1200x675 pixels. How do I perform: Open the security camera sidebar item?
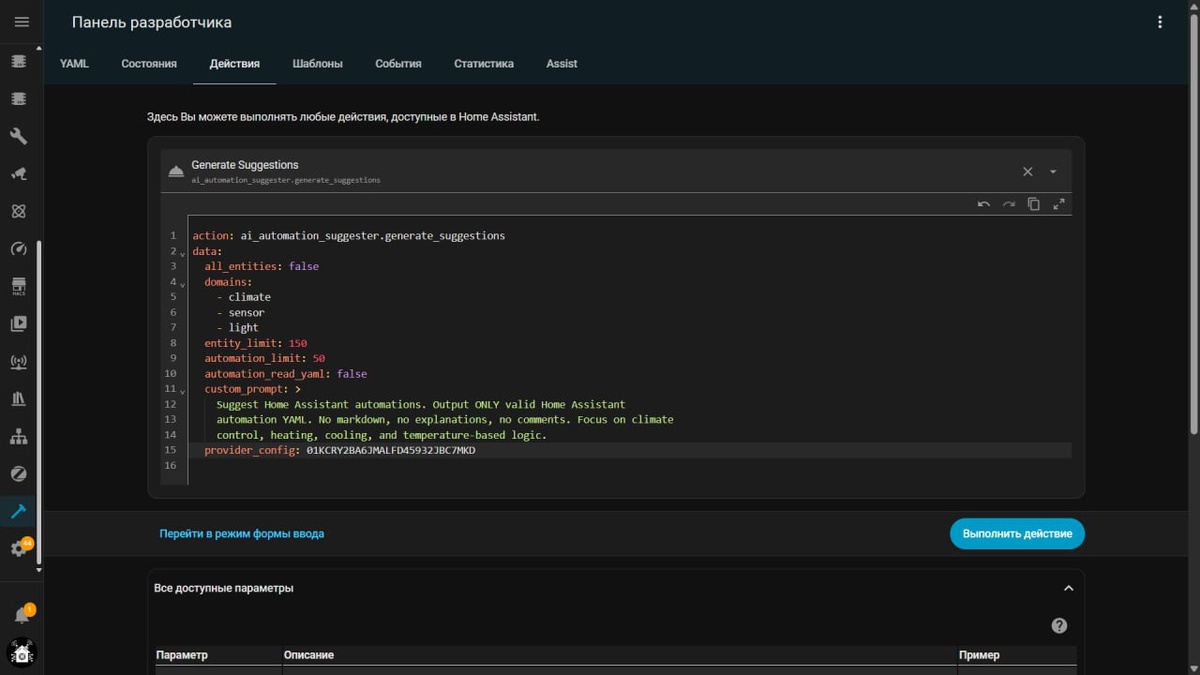click(x=18, y=174)
